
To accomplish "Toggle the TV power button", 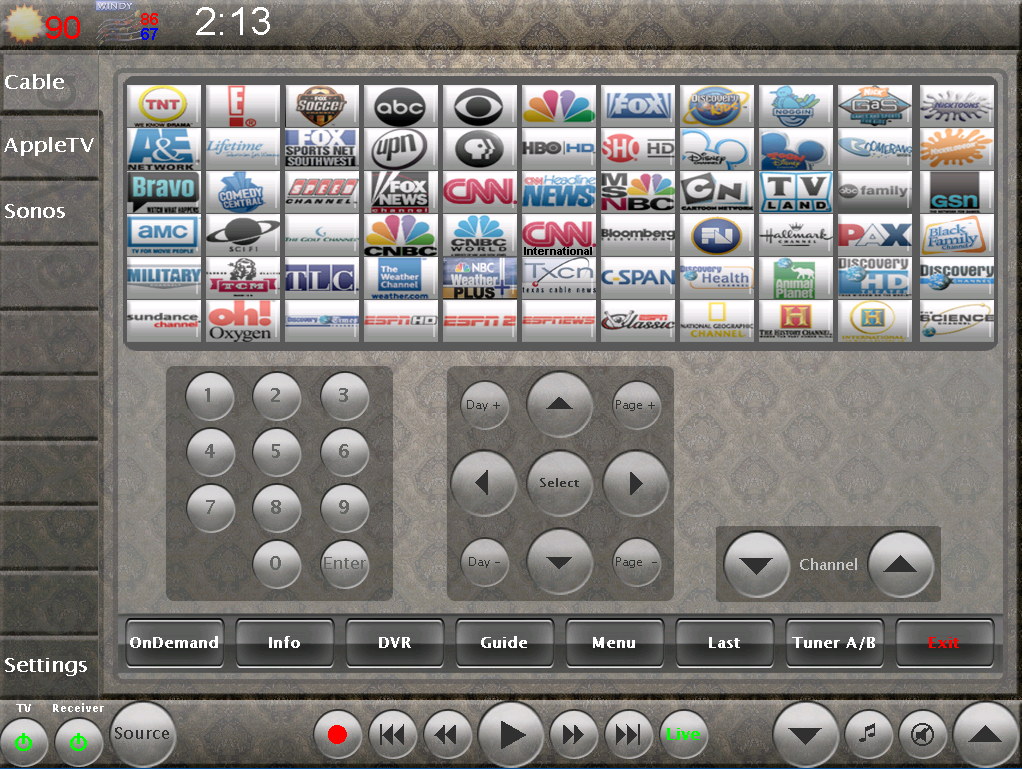I will [23, 742].
